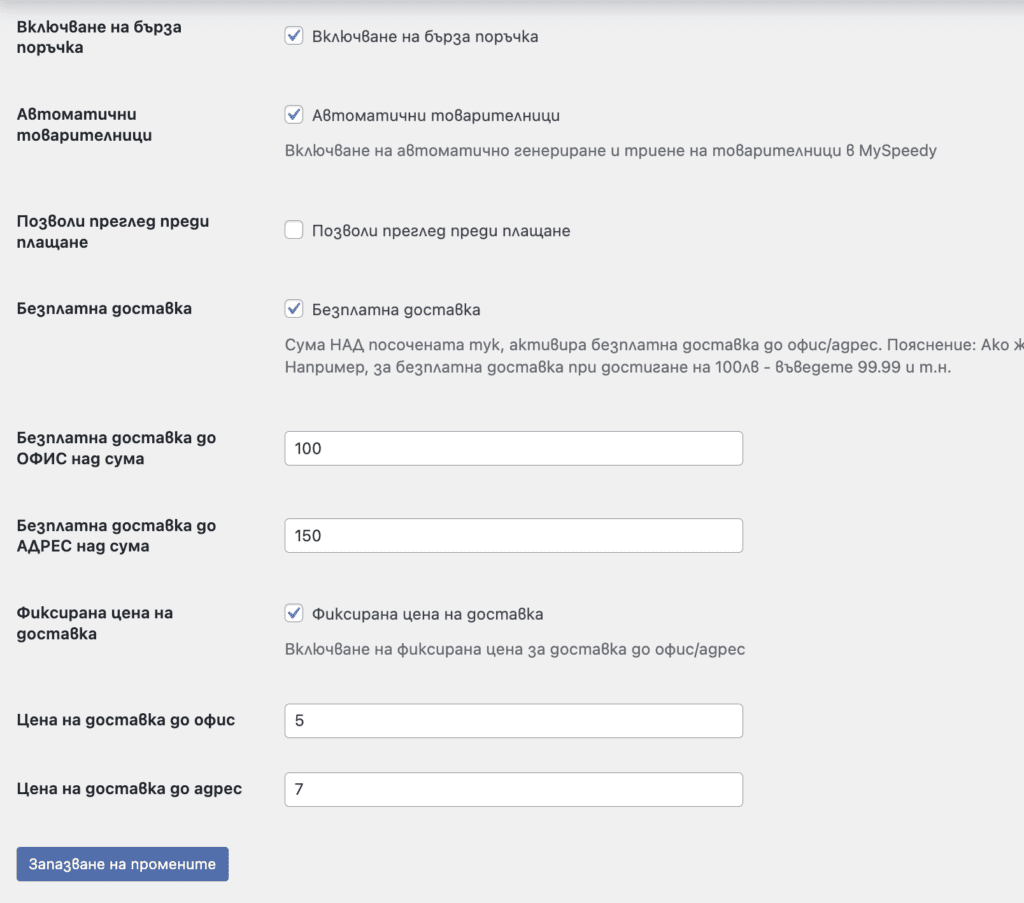The height and width of the screenshot is (903, 1024).
Task: Focus the field showing value 7
Action: (x=513, y=789)
